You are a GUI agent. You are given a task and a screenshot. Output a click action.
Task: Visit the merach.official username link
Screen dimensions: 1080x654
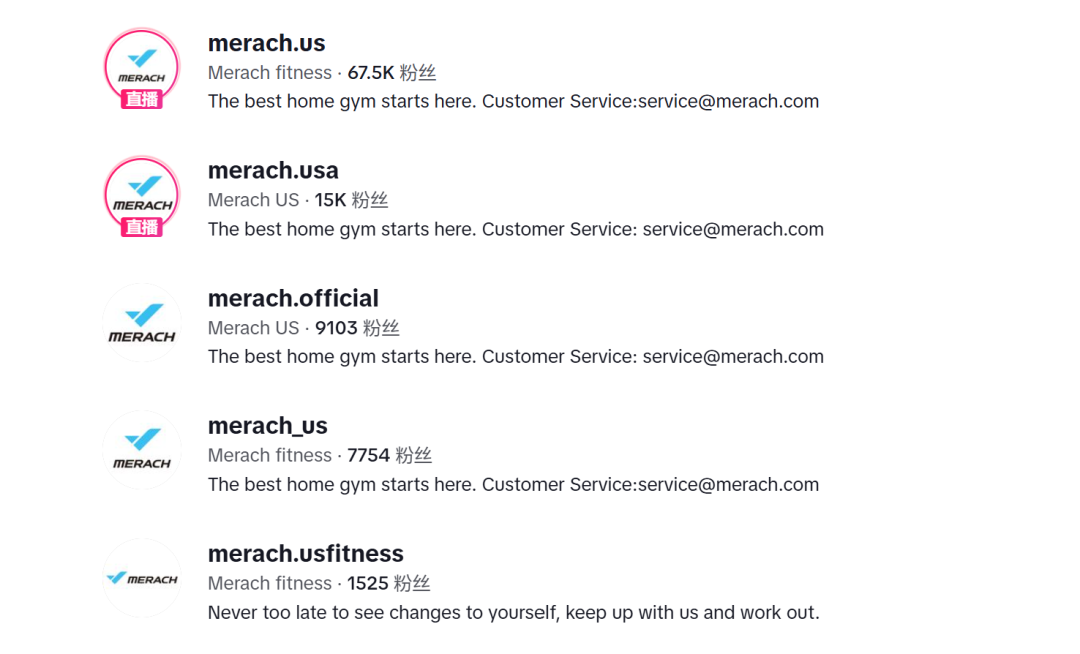[x=293, y=298]
